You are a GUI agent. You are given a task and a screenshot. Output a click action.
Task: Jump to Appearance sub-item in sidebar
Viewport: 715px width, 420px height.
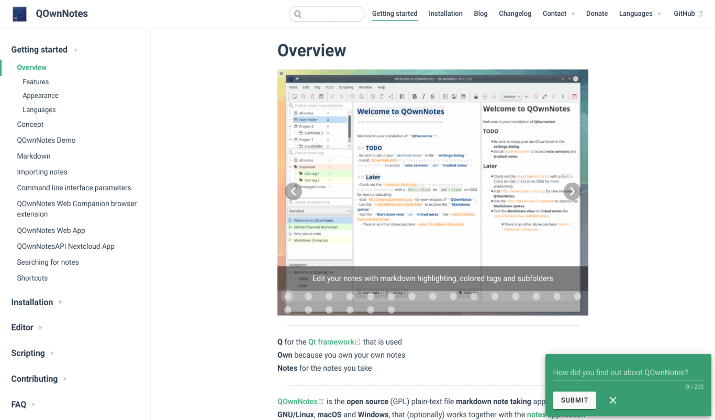point(40,96)
